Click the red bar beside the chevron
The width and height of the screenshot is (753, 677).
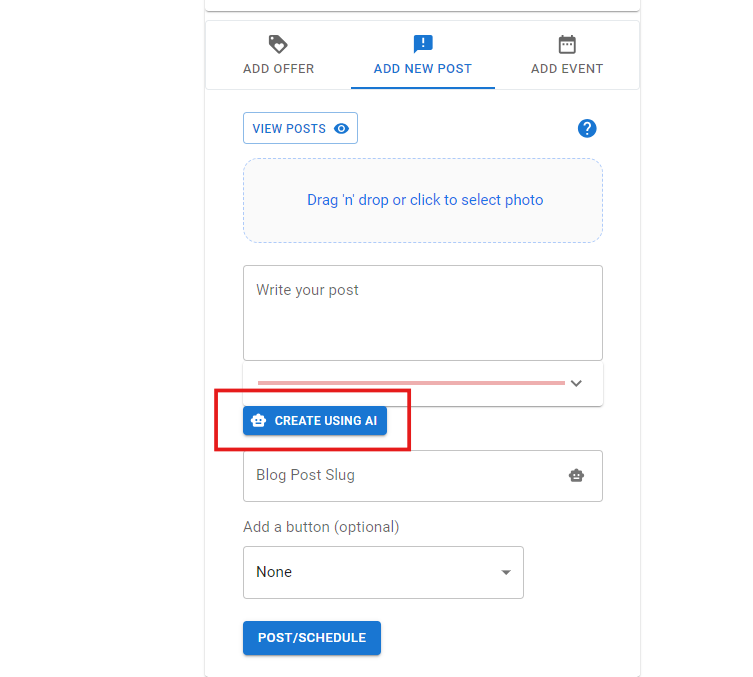(410, 383)
